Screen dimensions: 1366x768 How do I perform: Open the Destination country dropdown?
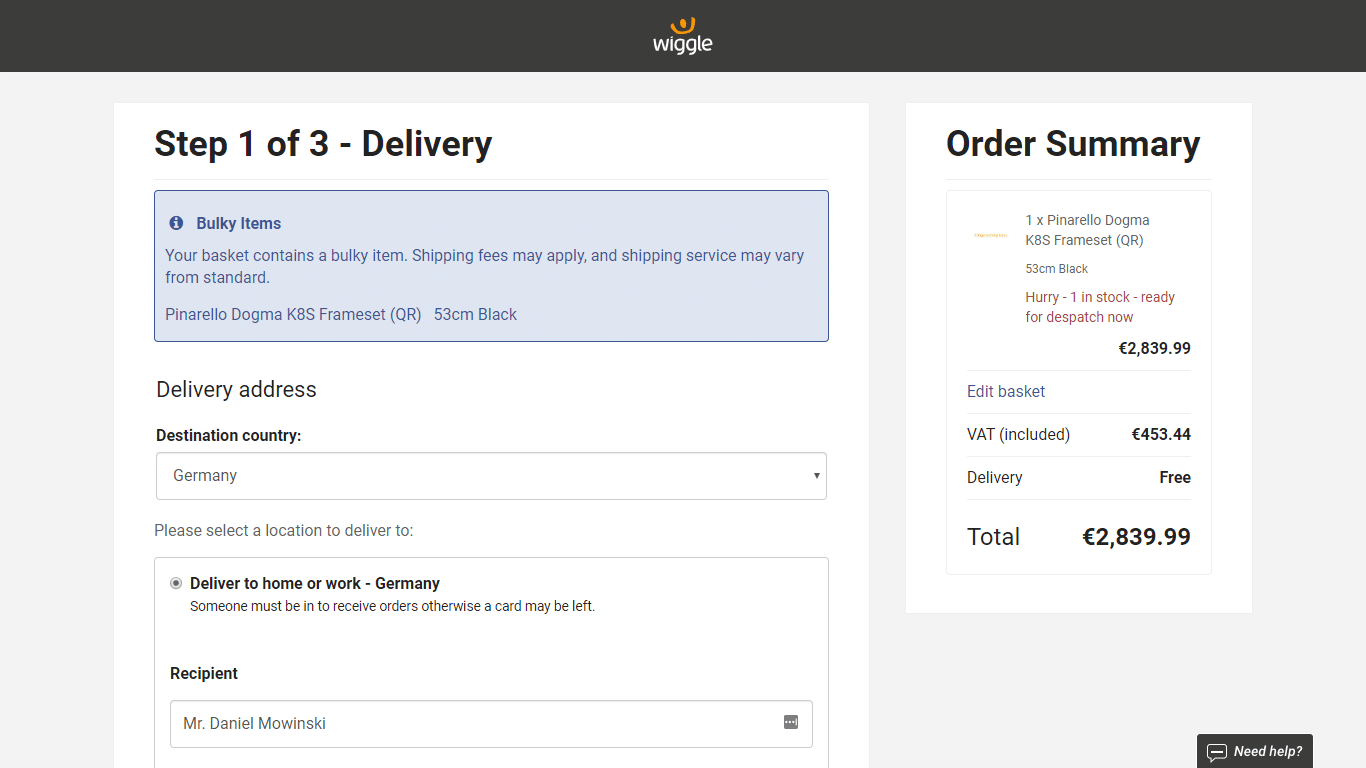tap(491, 476)
